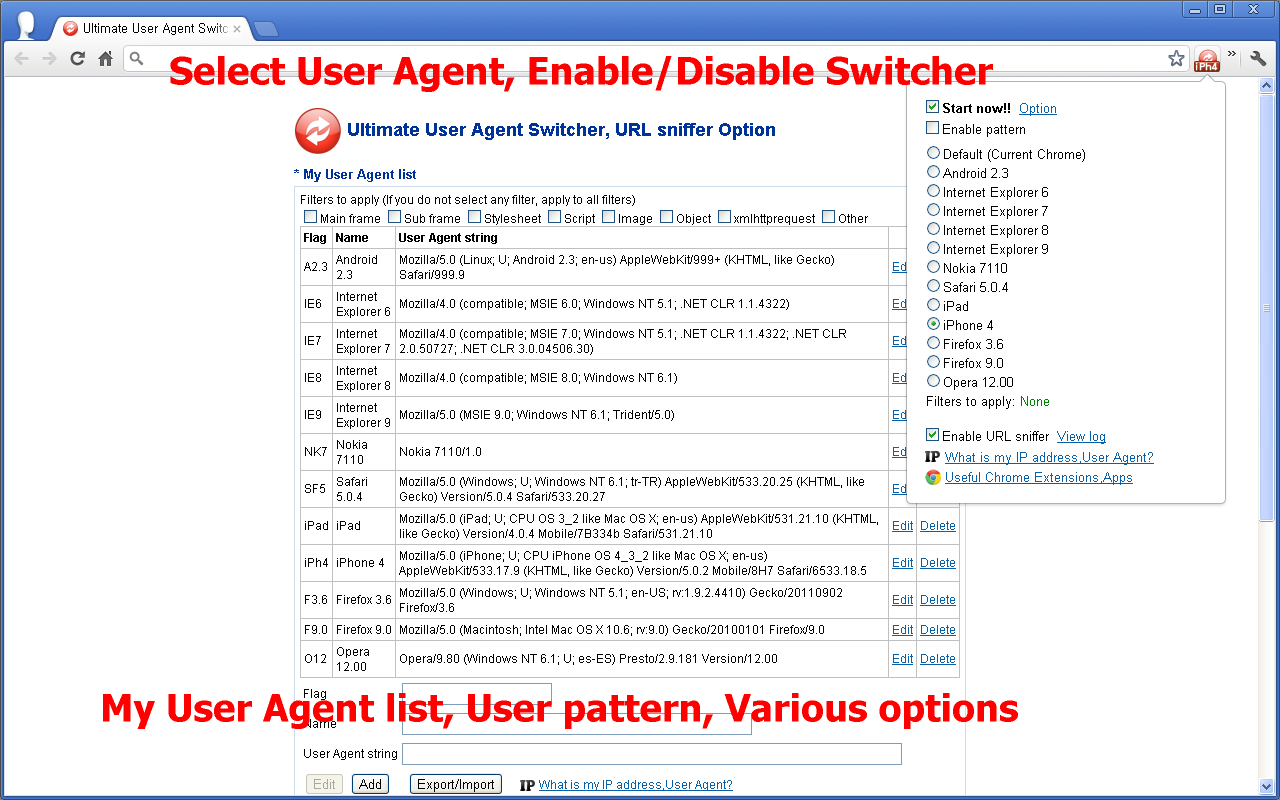Select iPad user agent
Viewport: 1280px width, 800px height.
[x=934, y=305]
